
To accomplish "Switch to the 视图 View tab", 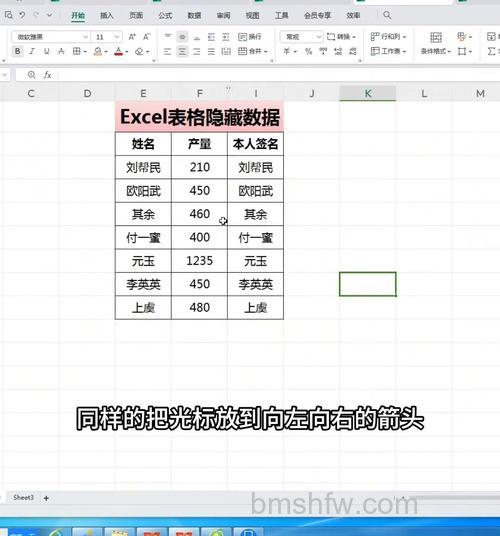I will pos(253,15).
